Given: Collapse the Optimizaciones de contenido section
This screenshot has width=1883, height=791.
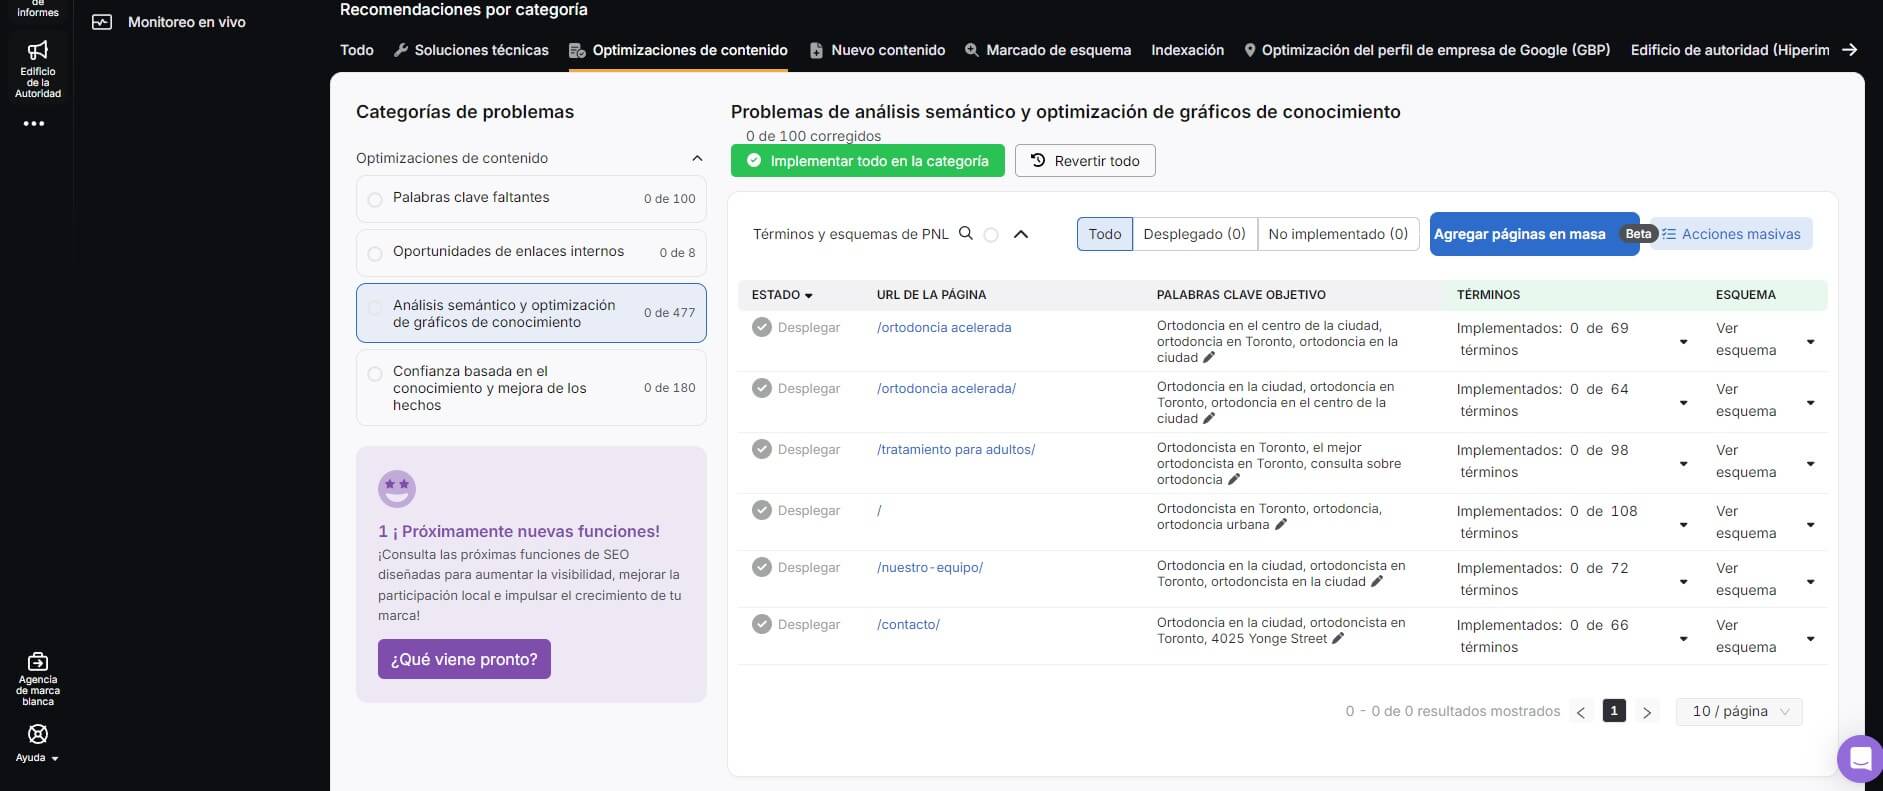Looking at the screenshot, I should [x=697, y=158].
